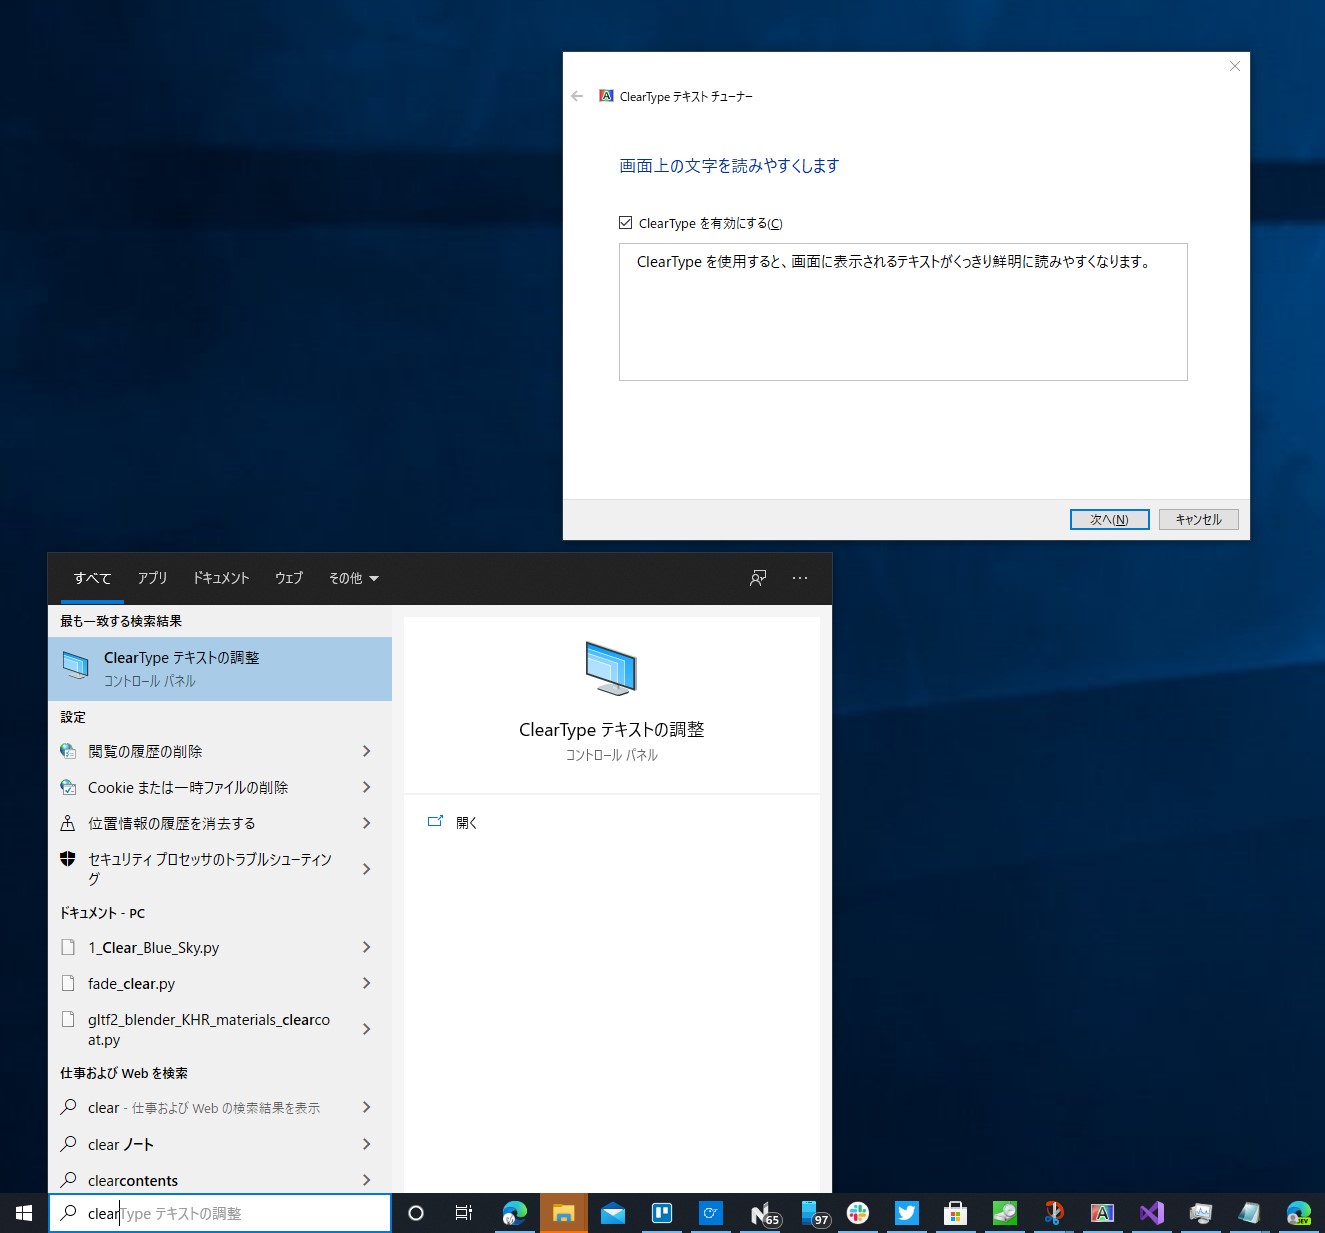The height and width of the screenshot is (1233, 1325).
Task: Click the 次へ button in the ClearType wizard
Action: tap(1109, 519)
